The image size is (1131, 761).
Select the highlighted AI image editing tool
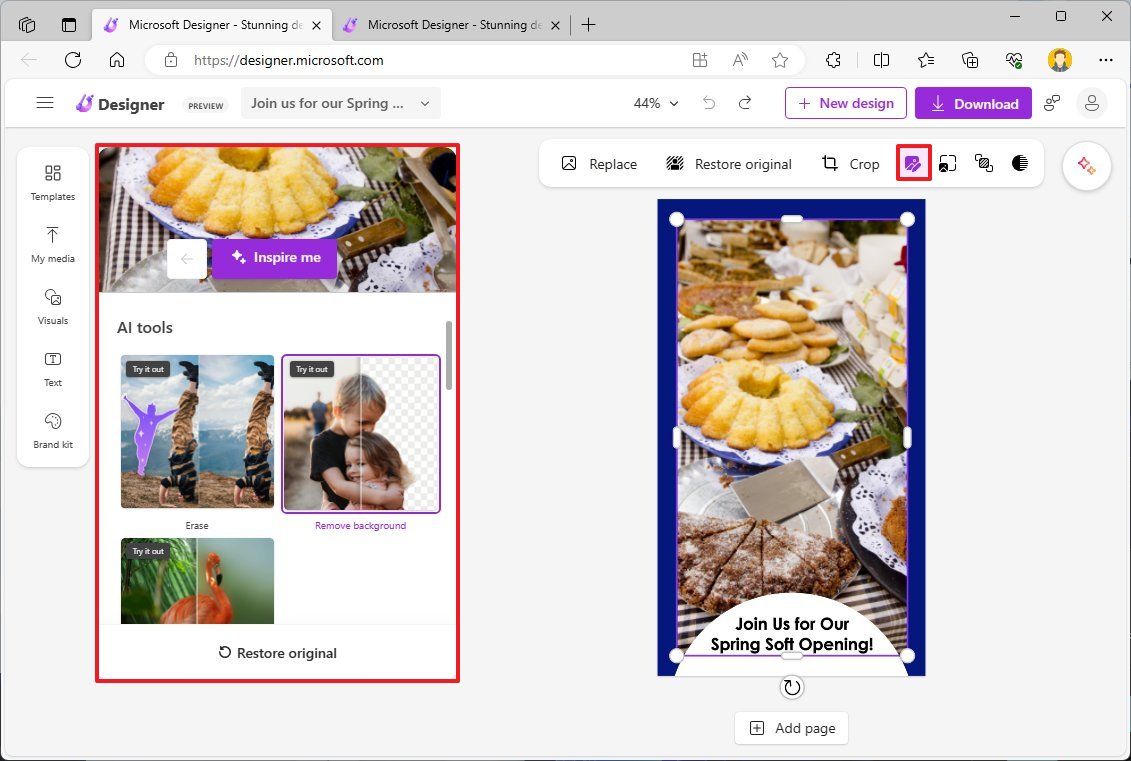pos(913,163)
